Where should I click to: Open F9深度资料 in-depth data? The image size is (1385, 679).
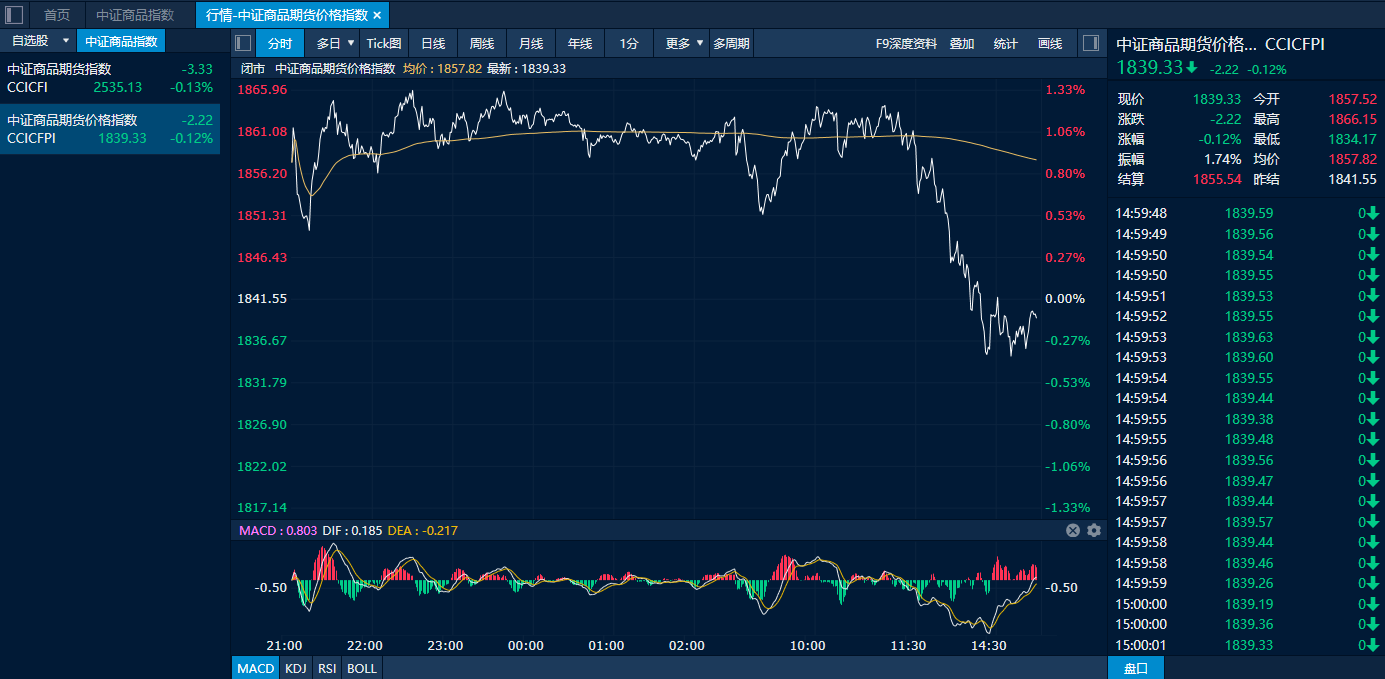click(x=906, y=43)
